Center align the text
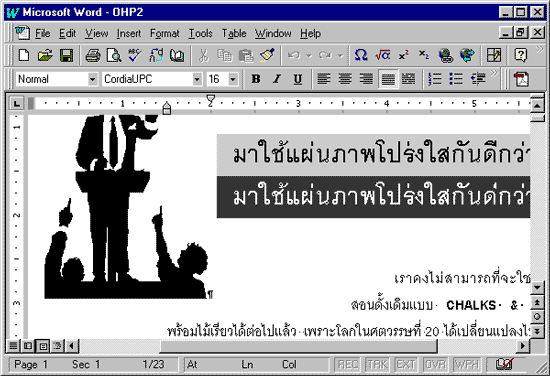 coord(345,79)
